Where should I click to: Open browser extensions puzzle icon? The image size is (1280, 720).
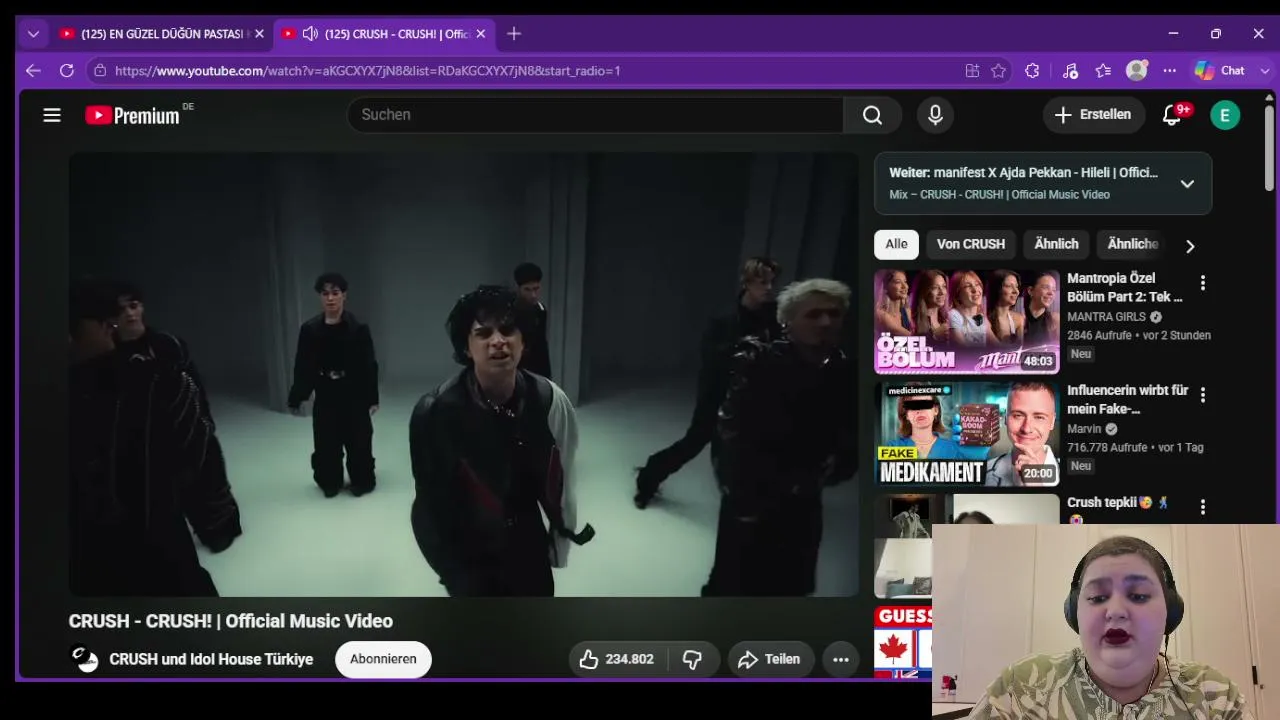point(1032,71)
